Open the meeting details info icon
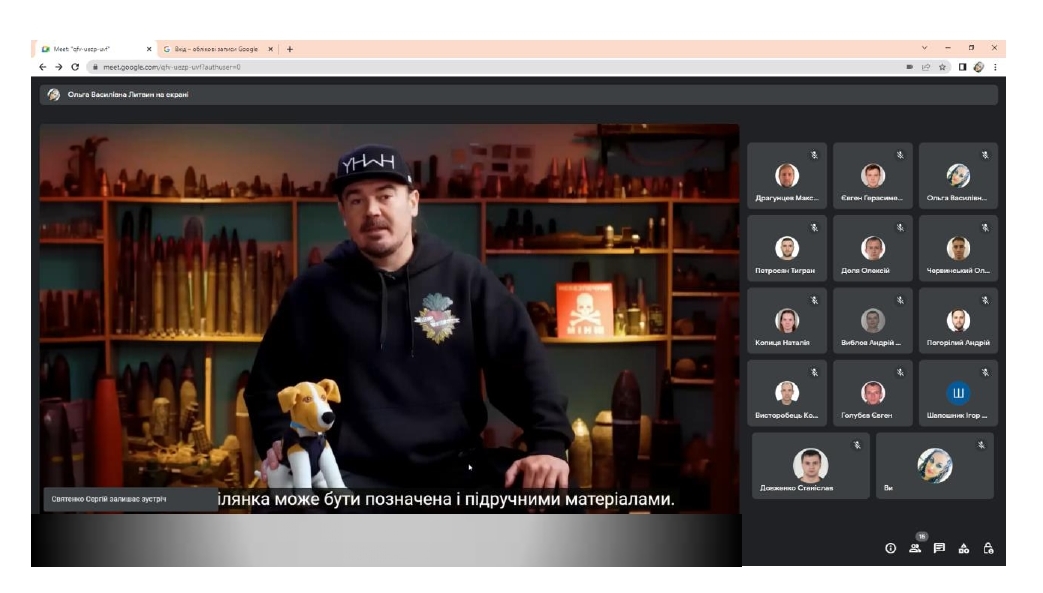 point(890,548)
